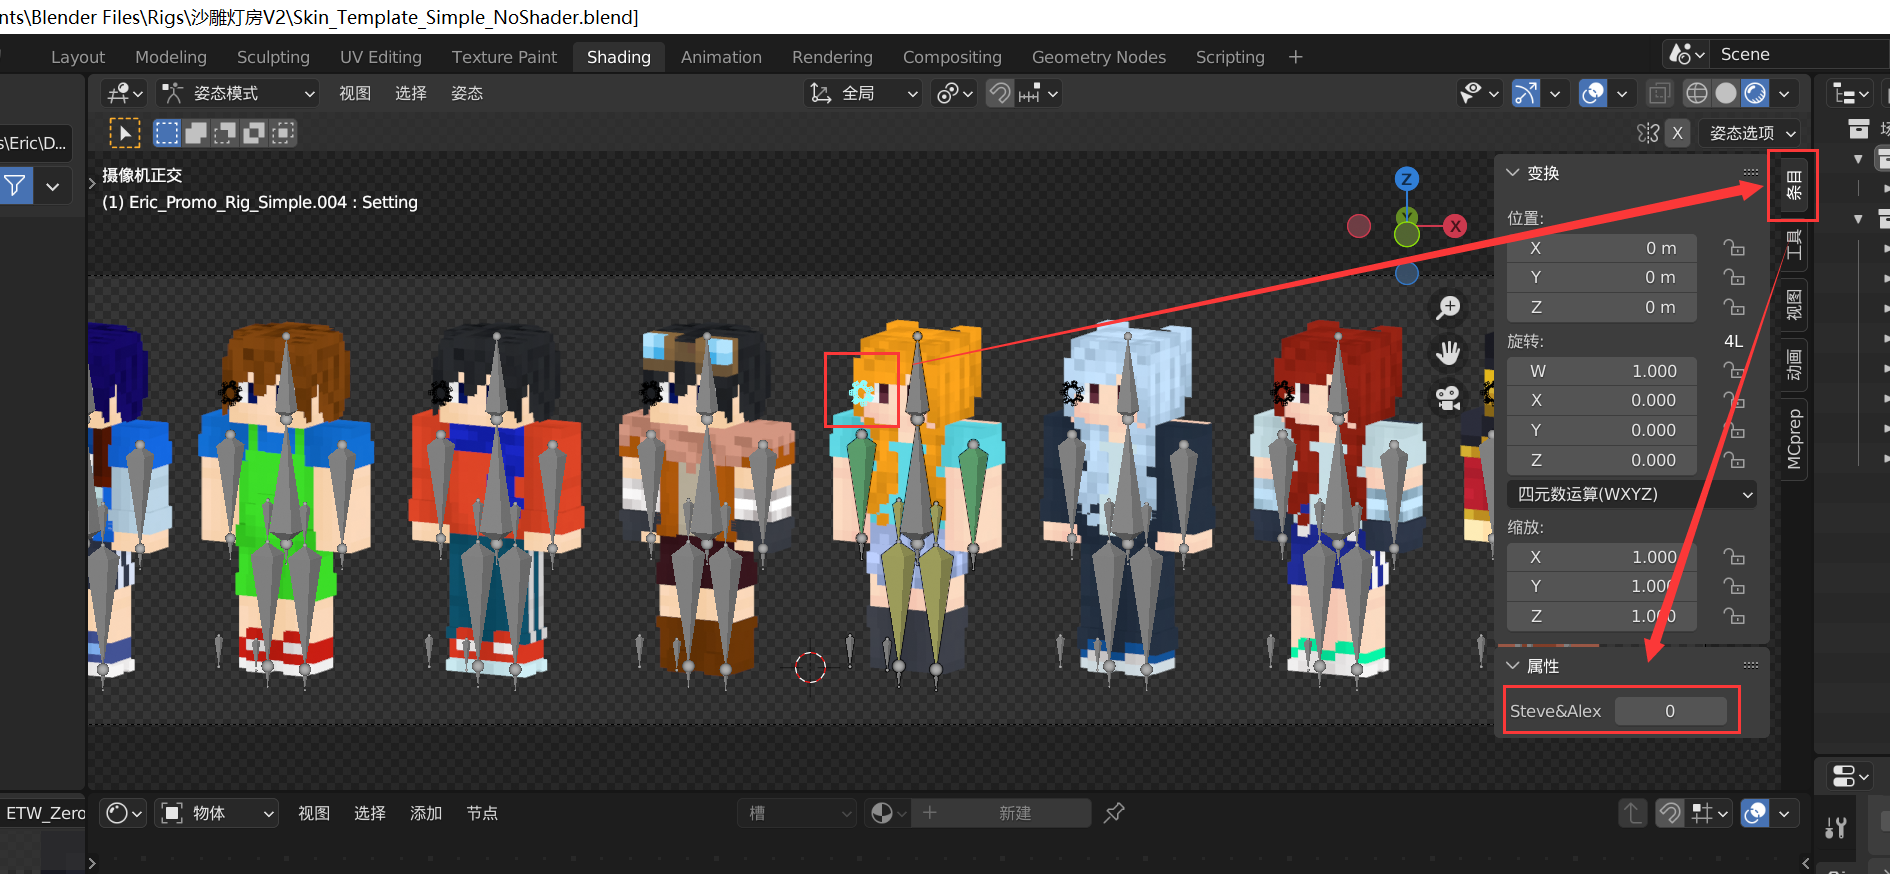The width and height of the screenshot is (1890, 874).
Task: Select the tweak select tool icon
Action: point(124,133)
